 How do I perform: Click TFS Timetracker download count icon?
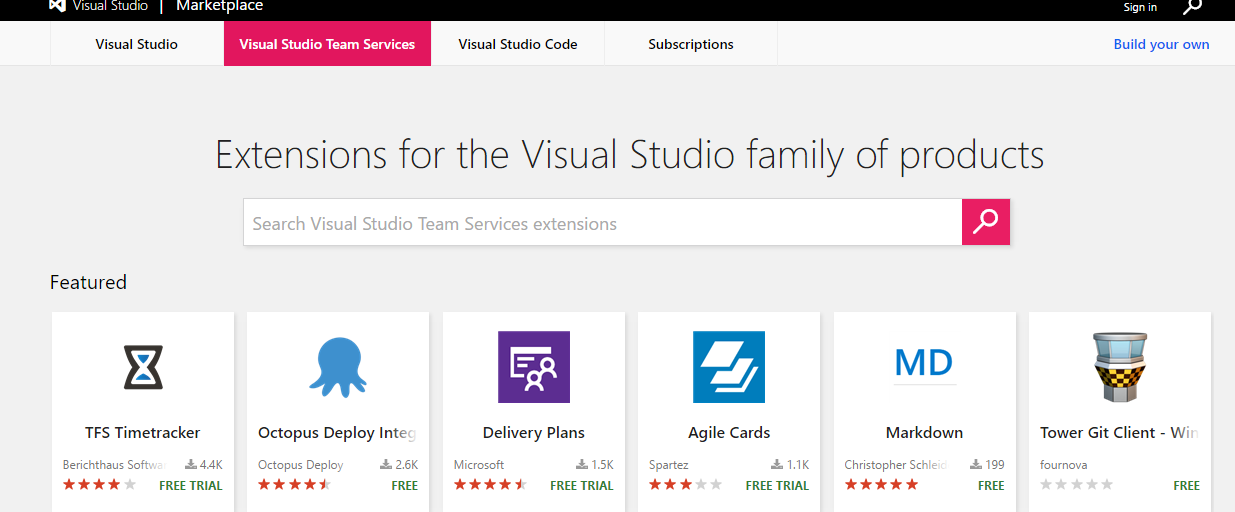tap(190, 465)
